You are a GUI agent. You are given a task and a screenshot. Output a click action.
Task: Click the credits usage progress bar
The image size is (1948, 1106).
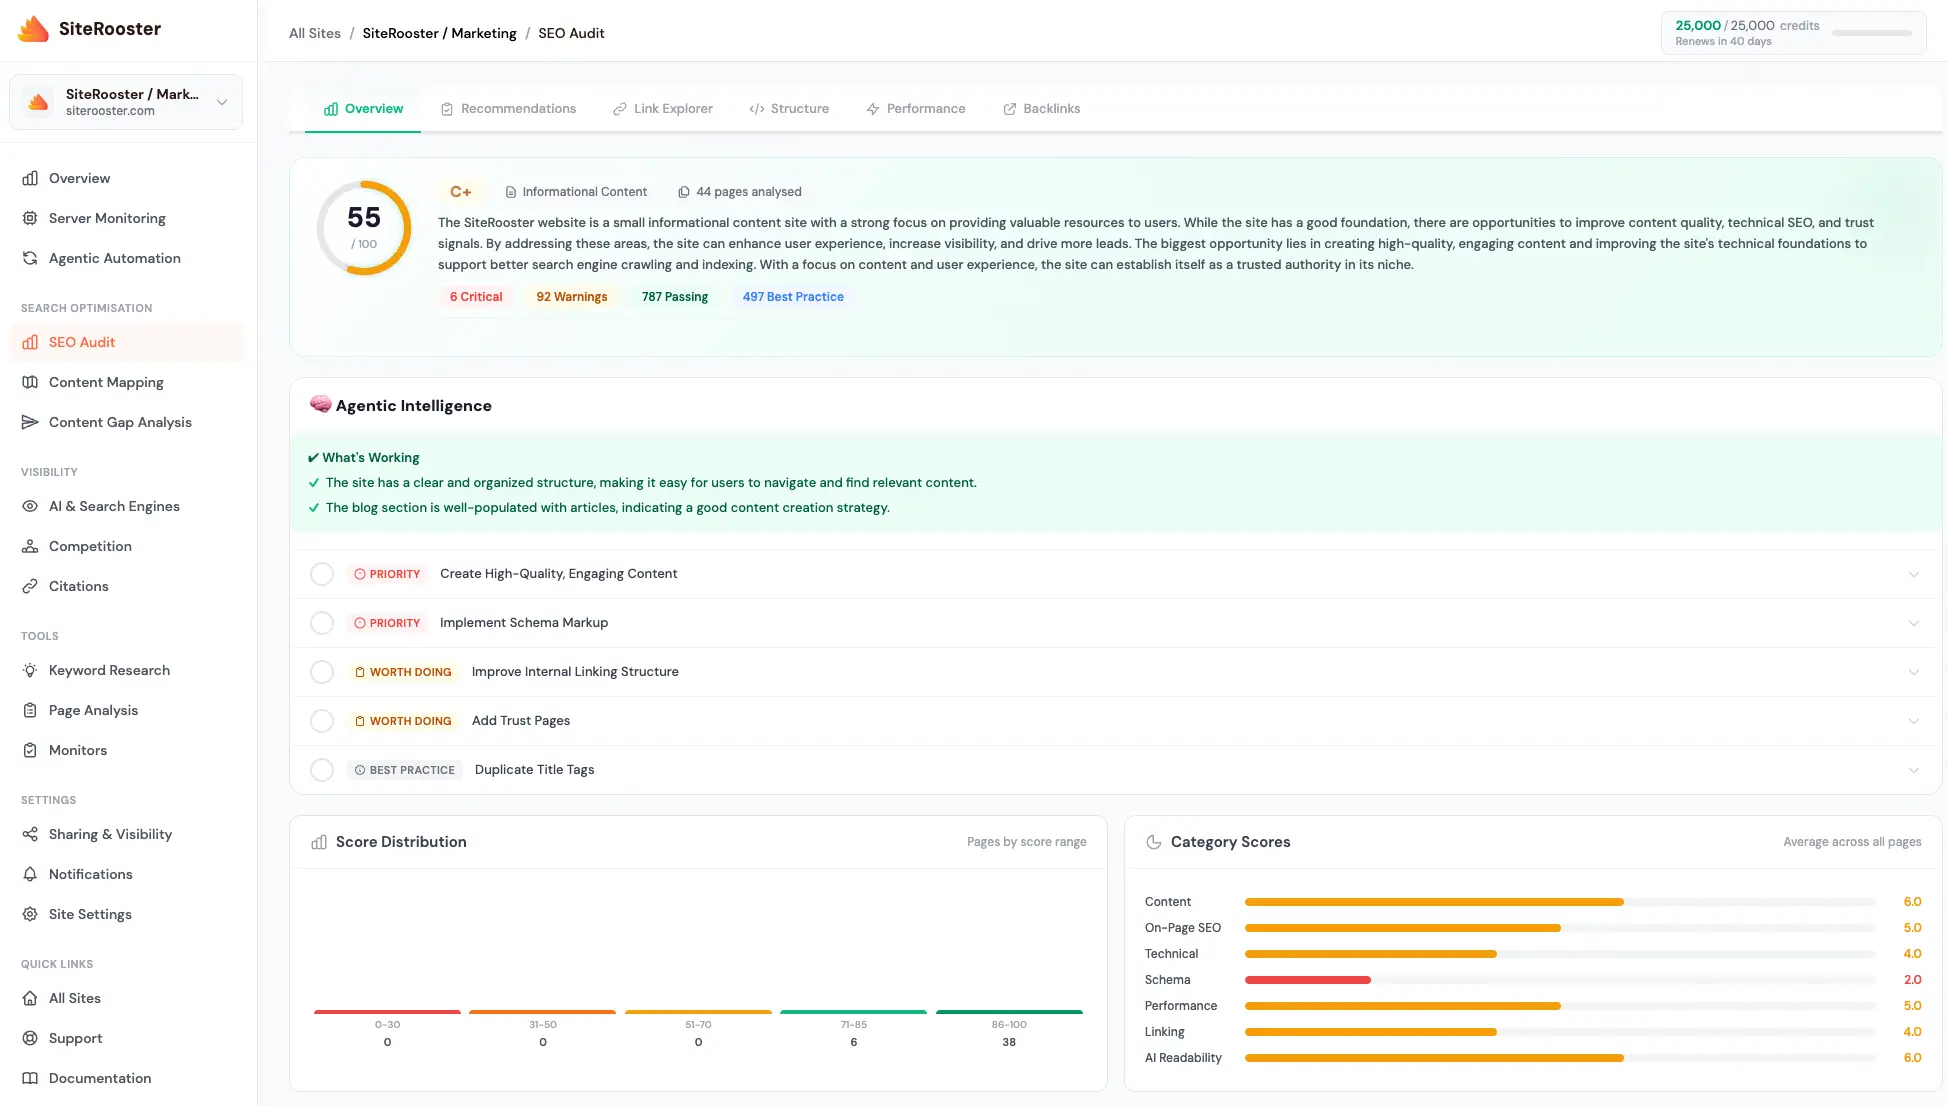(1872, 33)
